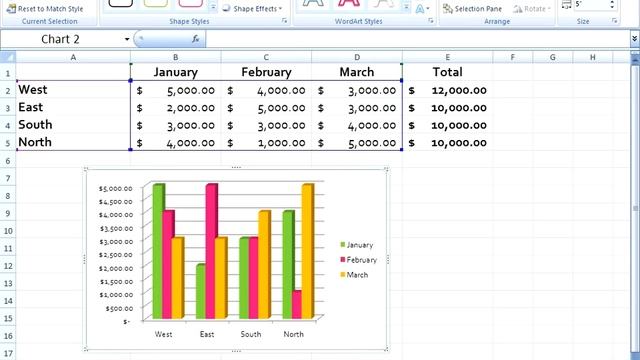Select the black outline shape style
640x360 pixels.
[120, 3]
